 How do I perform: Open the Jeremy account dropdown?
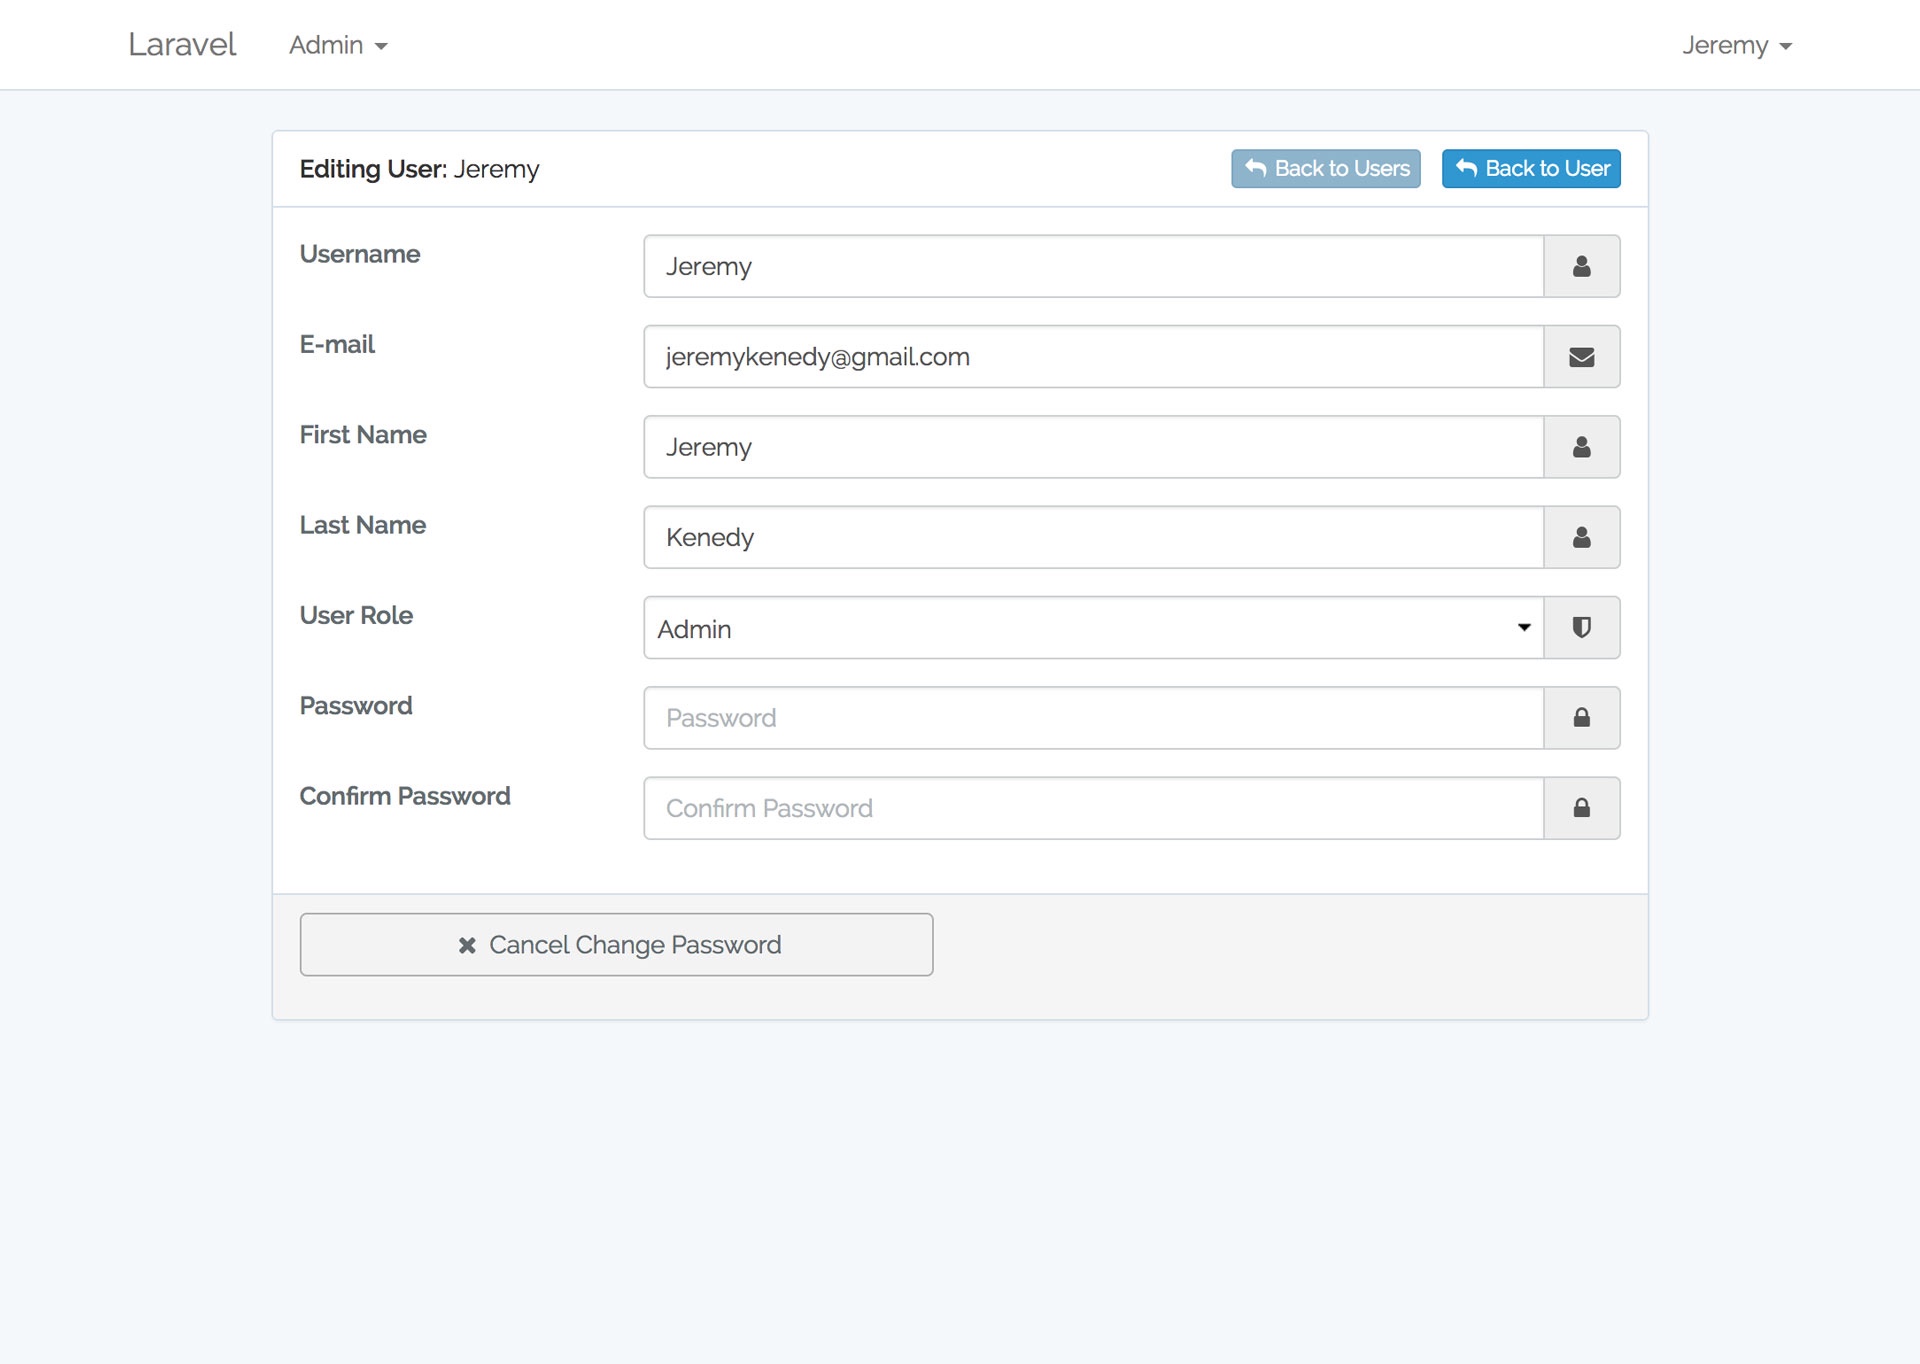[x=1736, y=45]
